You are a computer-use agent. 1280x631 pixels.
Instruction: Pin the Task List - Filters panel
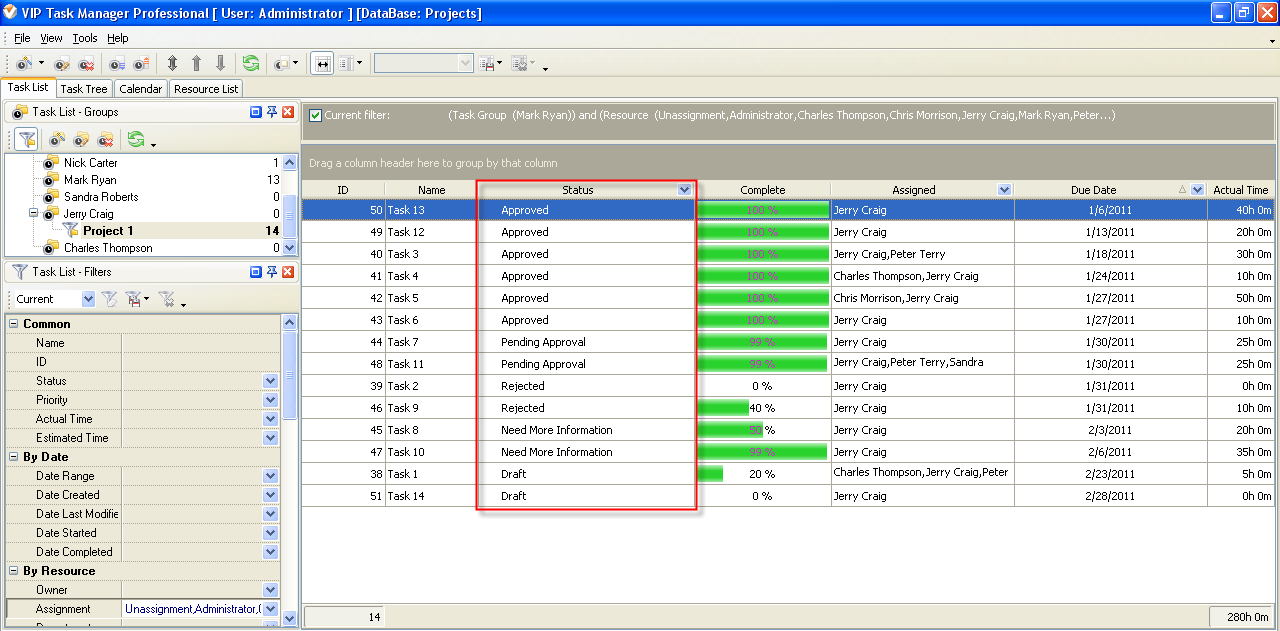pyautogui.click(x=271, y=272)
